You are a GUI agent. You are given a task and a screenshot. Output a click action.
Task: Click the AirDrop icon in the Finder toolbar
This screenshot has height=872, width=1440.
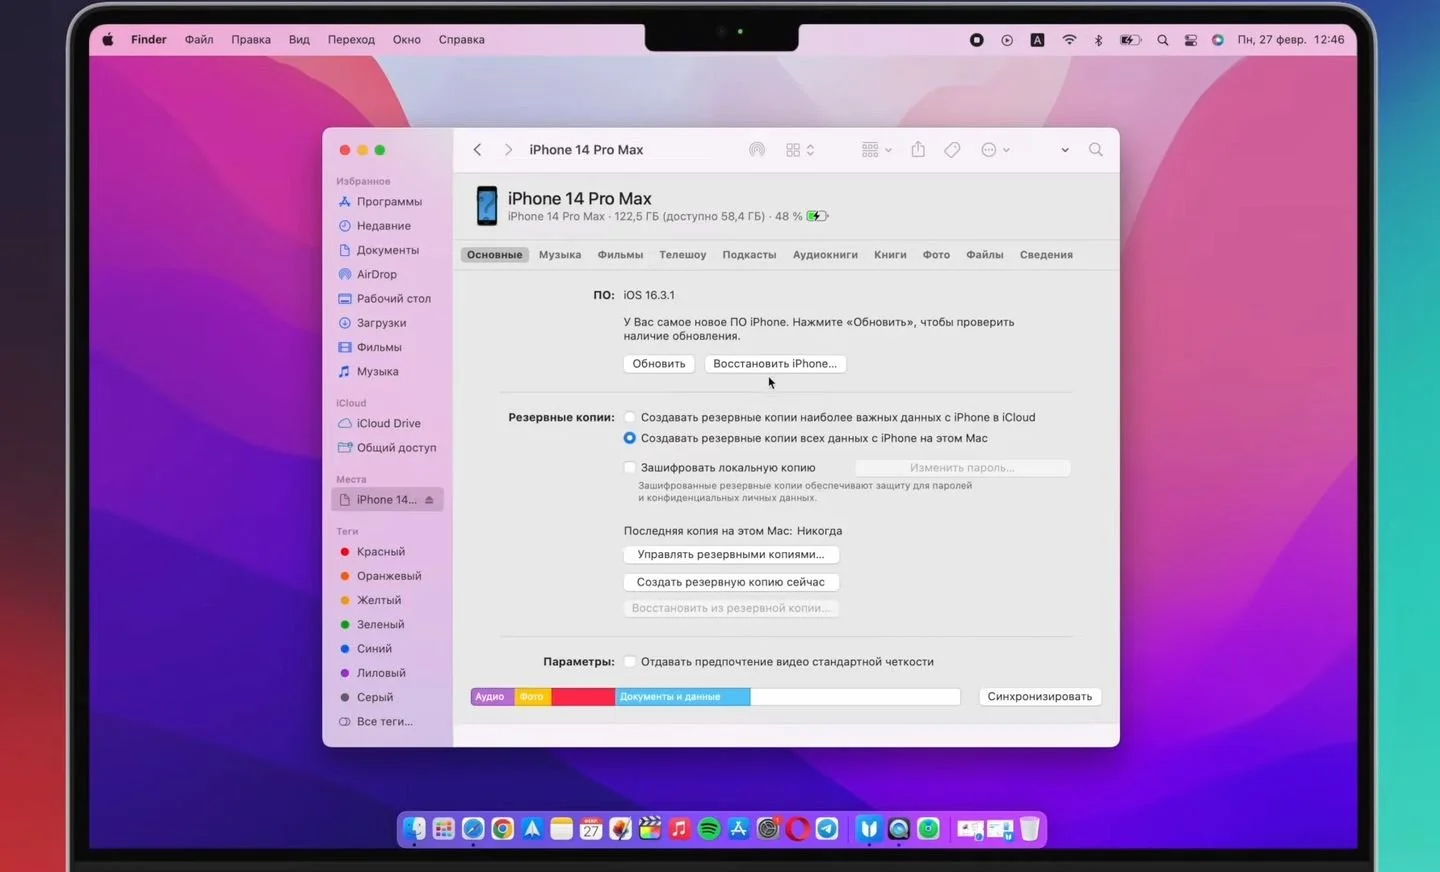[x=757, y=150]
